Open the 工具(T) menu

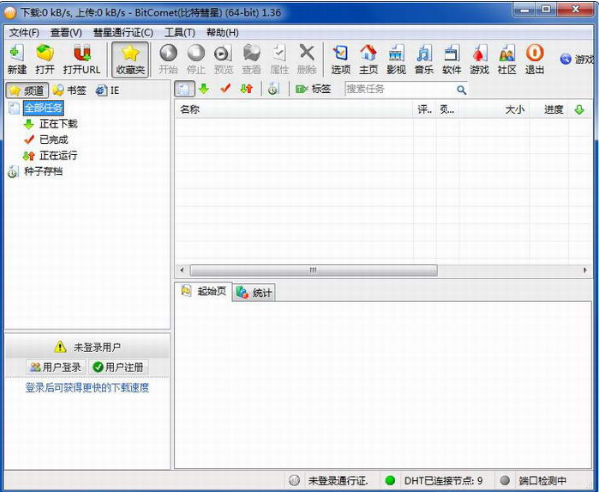click(180, 33)
